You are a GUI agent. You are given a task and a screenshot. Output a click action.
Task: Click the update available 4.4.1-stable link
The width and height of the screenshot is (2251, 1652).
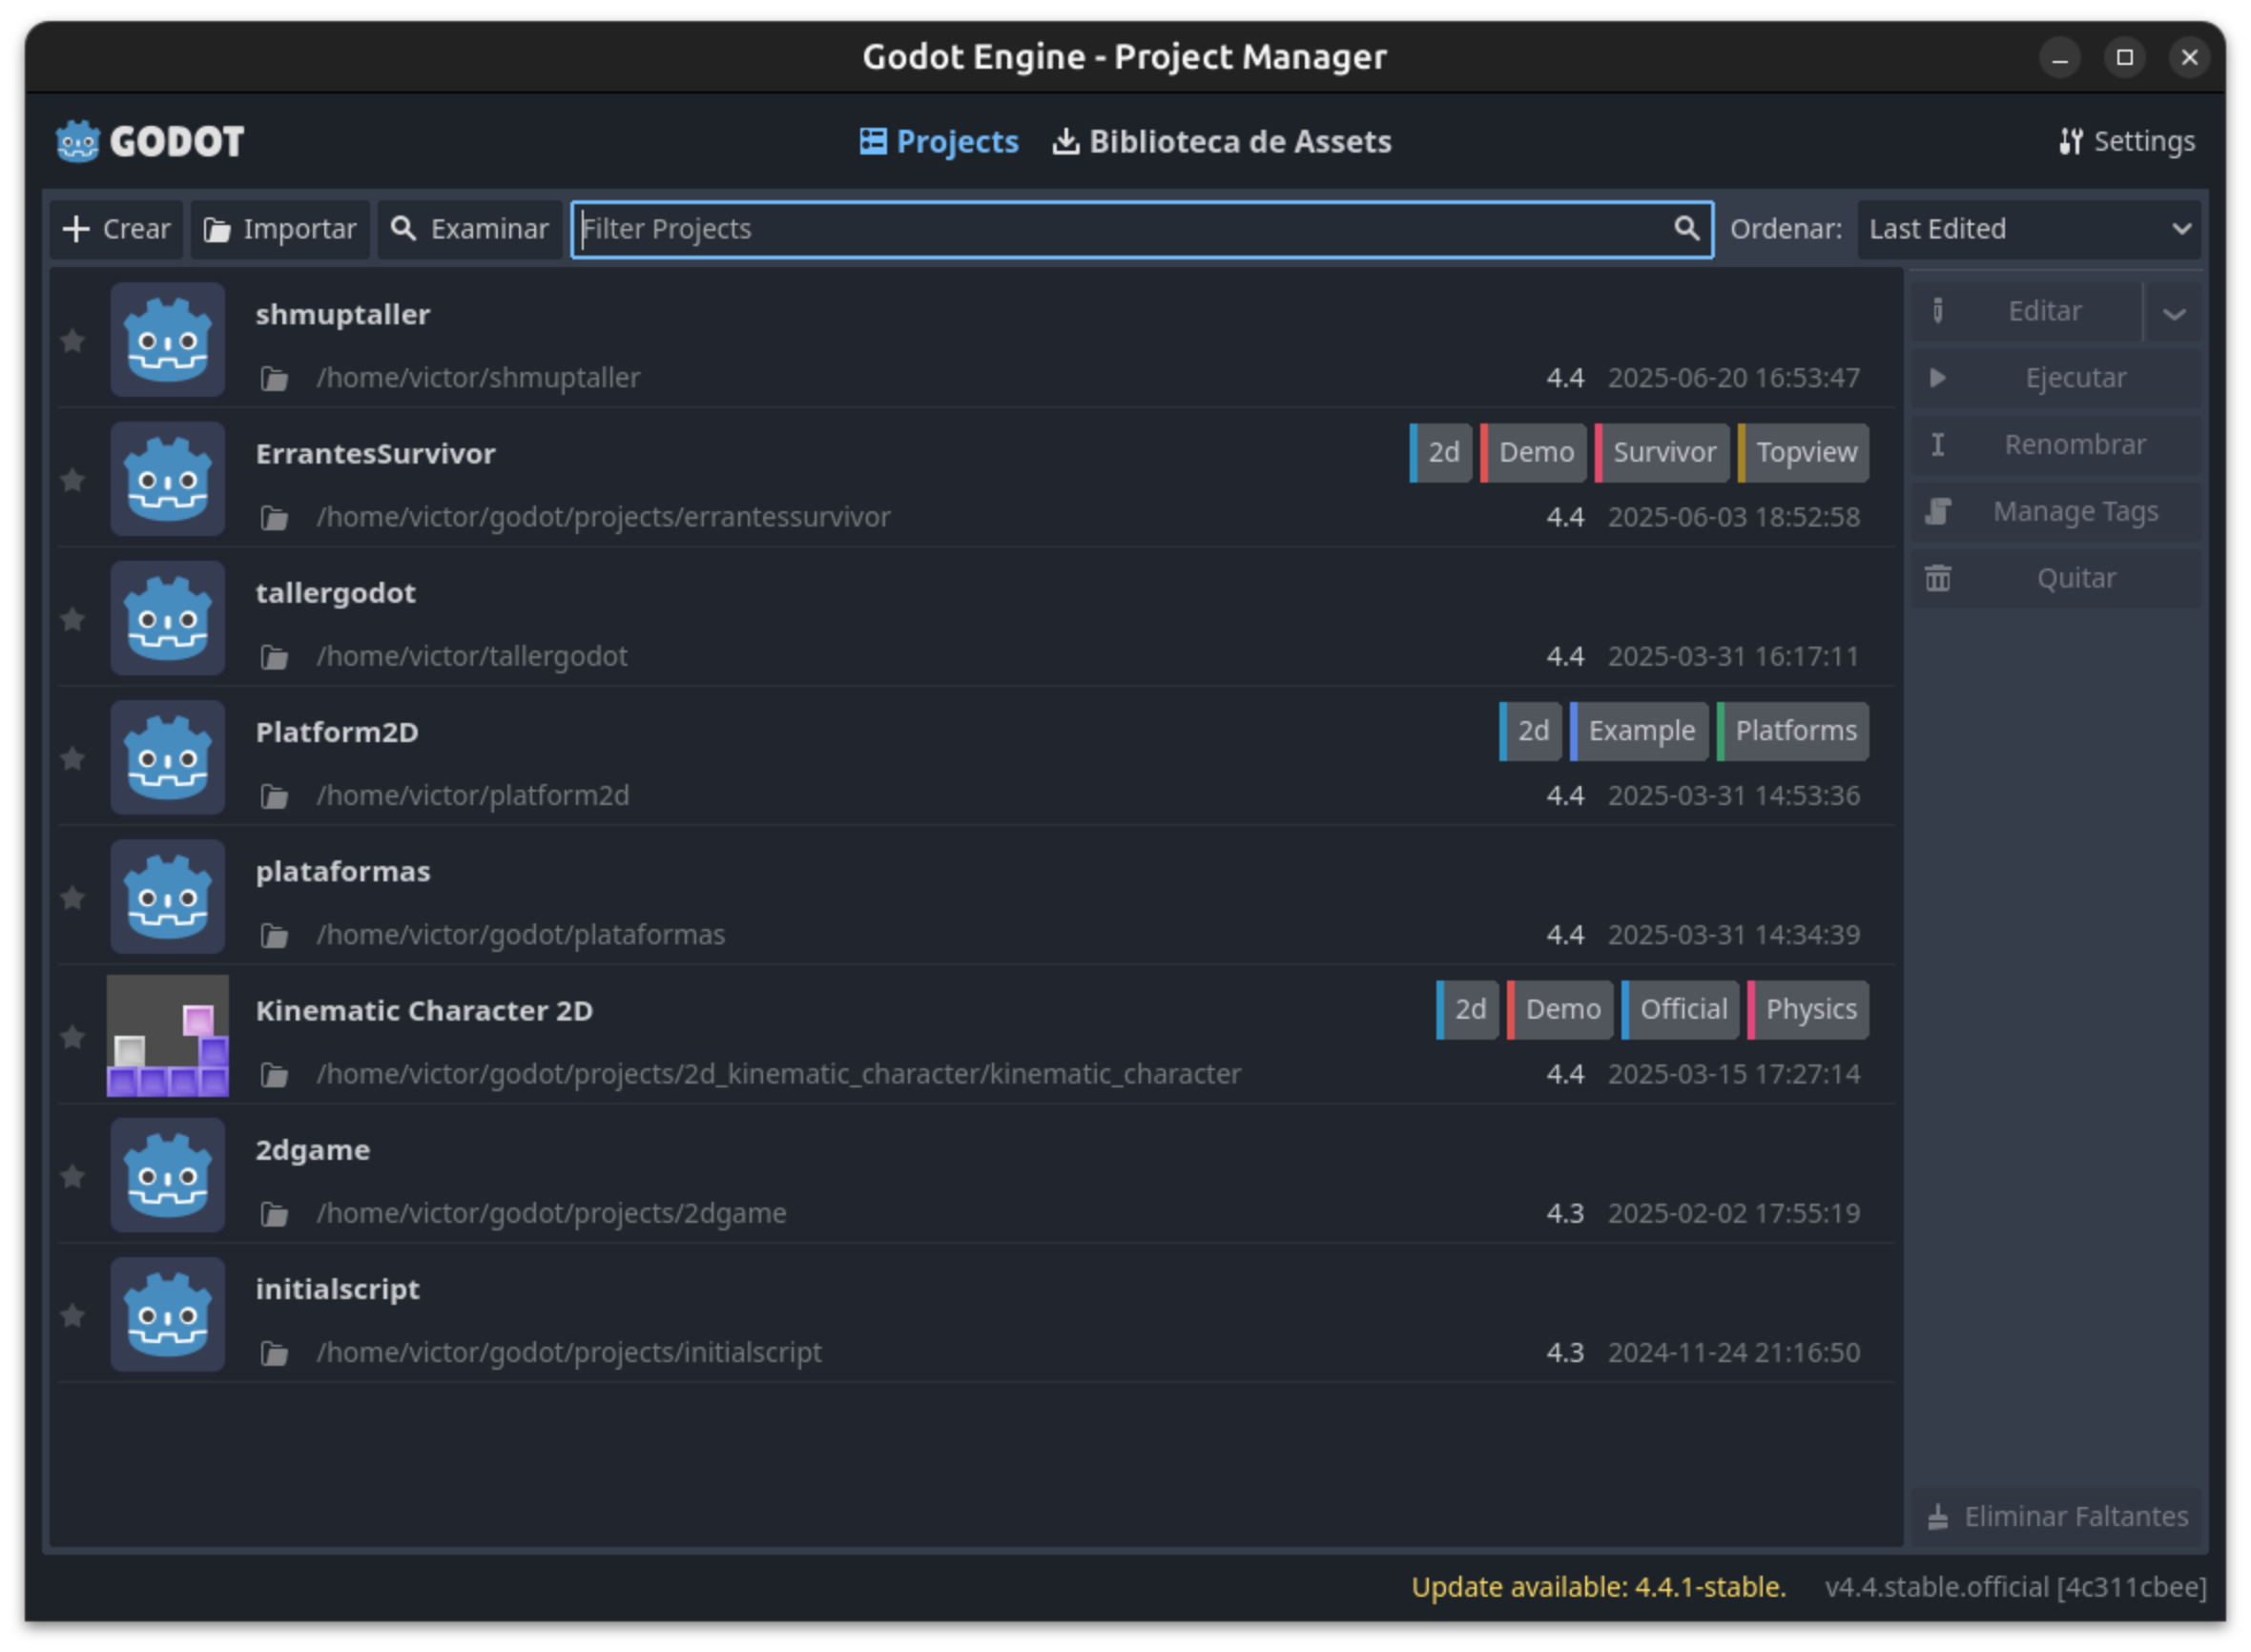point(1597,1587)
